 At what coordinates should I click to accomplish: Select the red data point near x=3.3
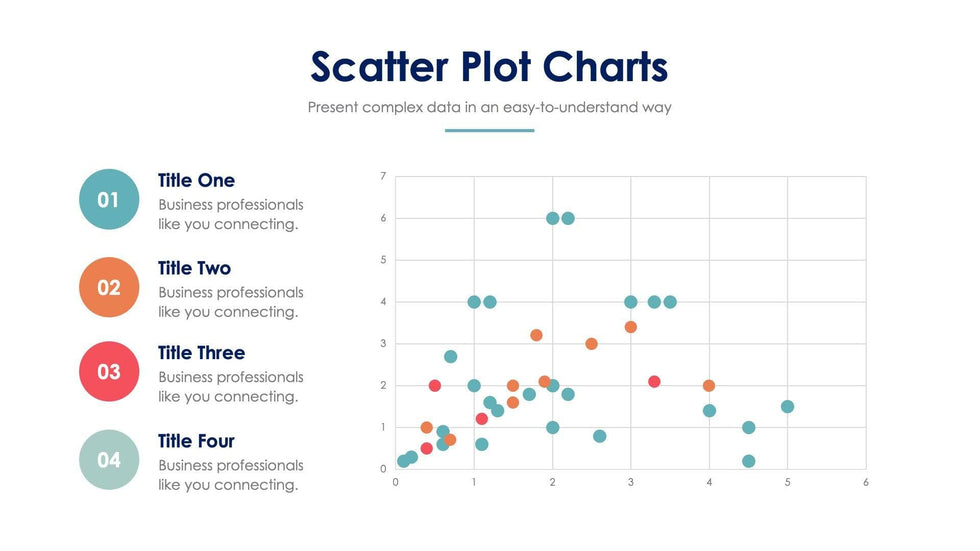pyautogui.click(x=654, y=381)
